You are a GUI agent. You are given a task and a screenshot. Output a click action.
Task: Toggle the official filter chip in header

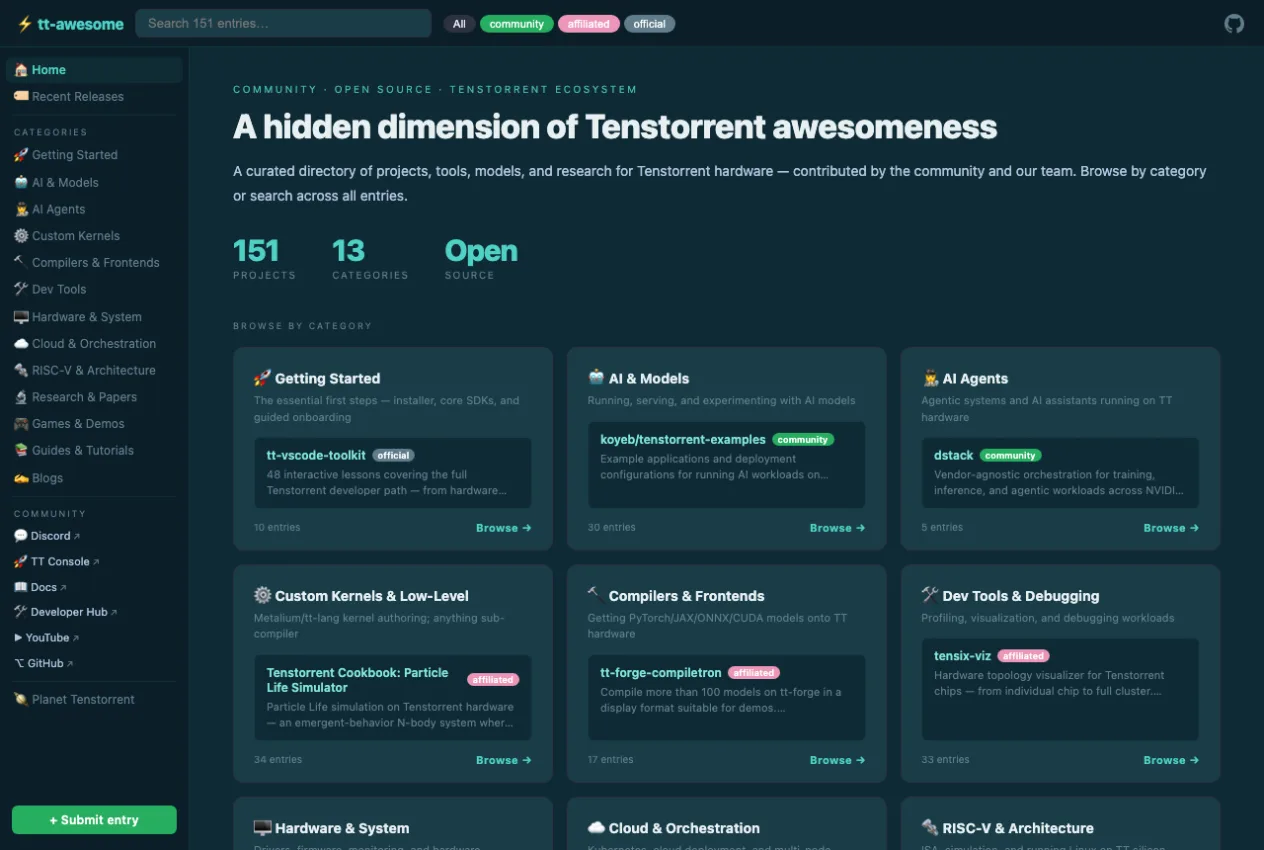point(650,24)
